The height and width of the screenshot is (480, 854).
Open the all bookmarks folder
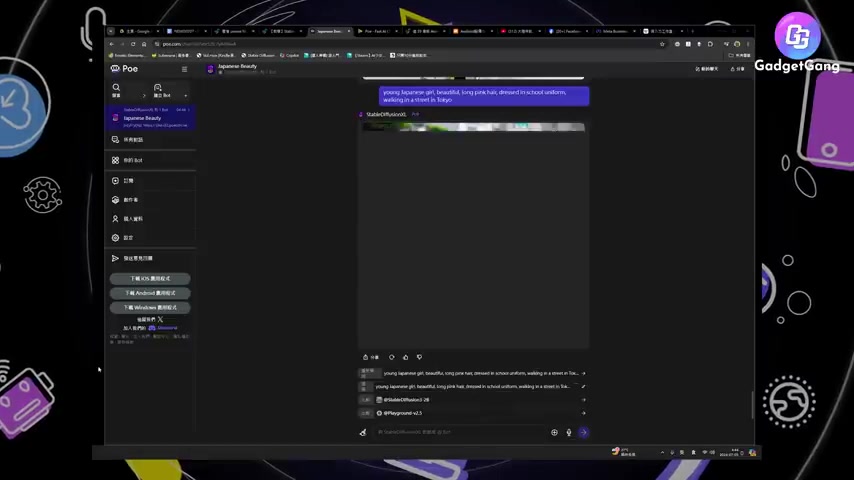[740, 56]
